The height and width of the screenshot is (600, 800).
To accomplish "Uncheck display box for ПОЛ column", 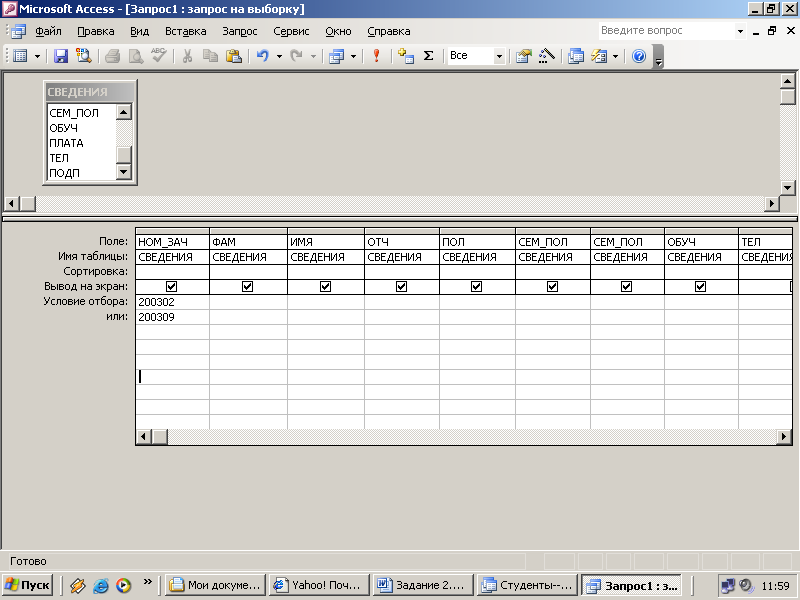I will click(x=477, y=287).
